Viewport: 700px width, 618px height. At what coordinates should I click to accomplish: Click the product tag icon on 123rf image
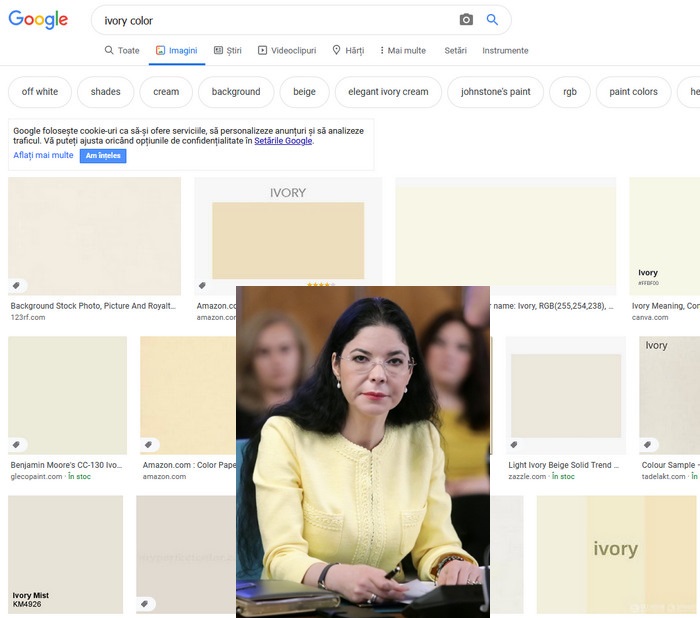(x=16, y=285)
